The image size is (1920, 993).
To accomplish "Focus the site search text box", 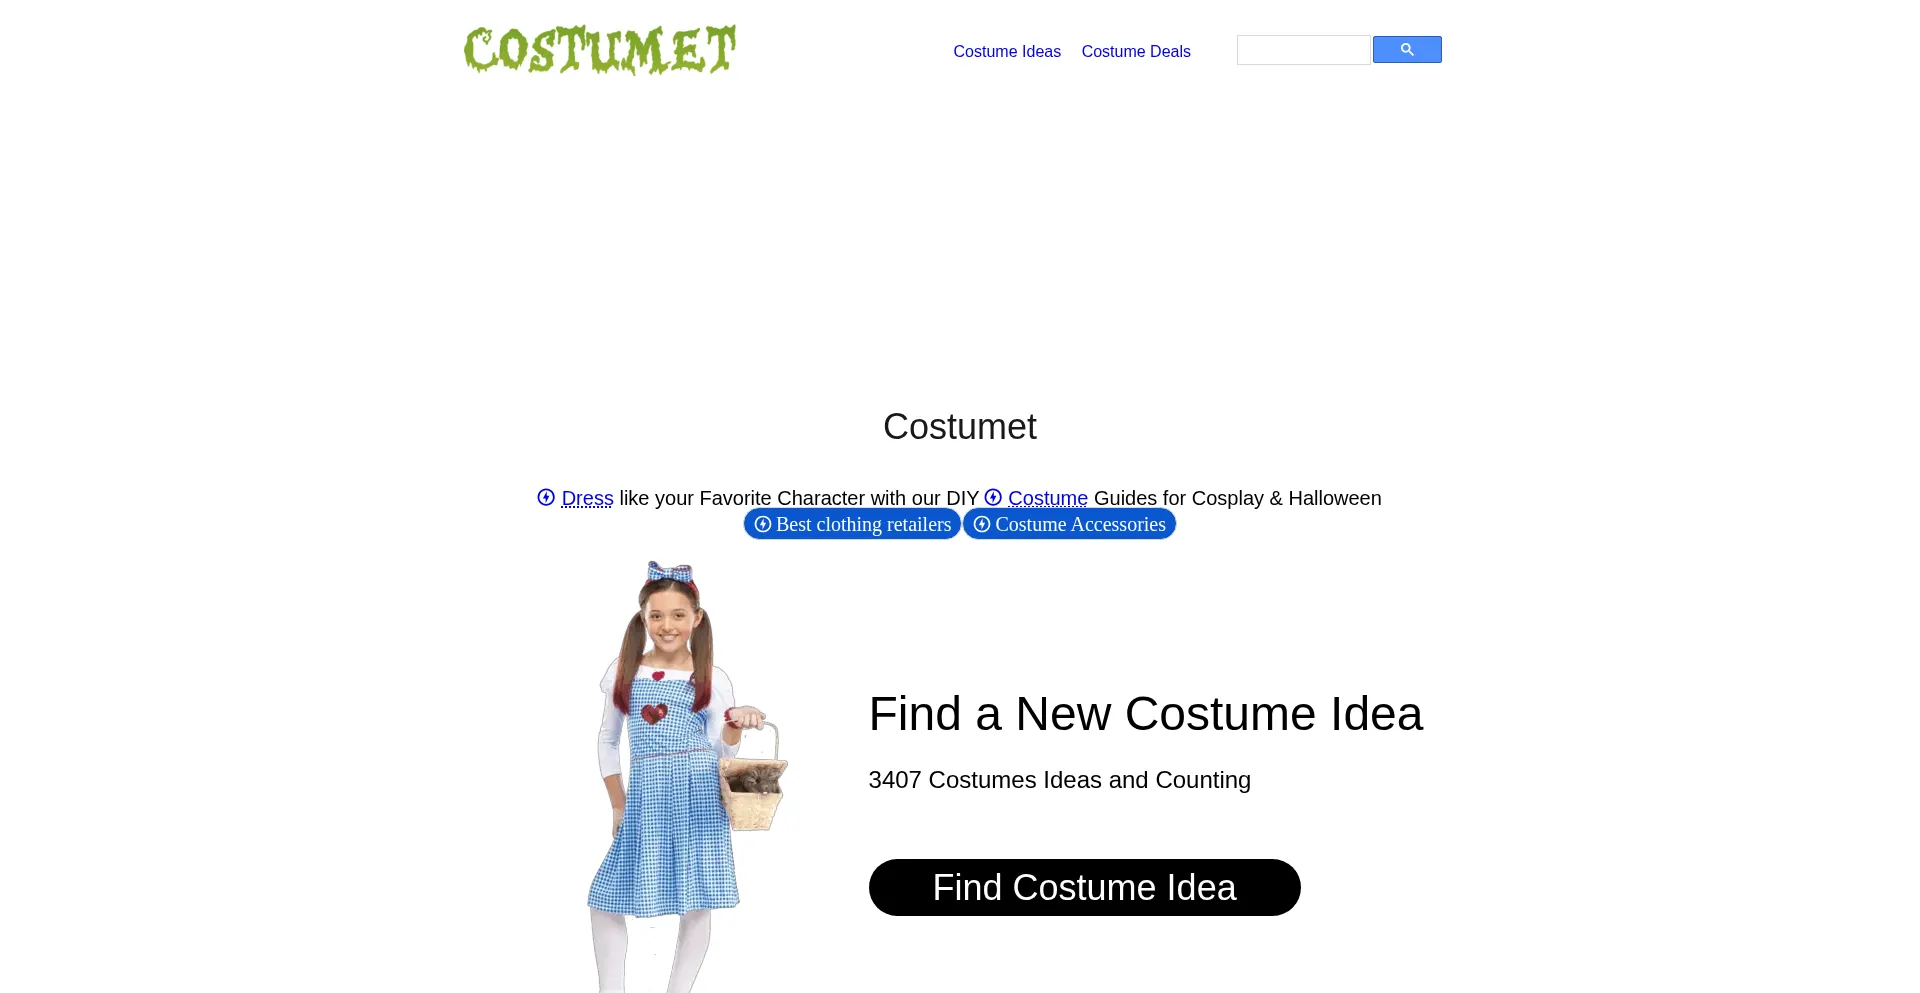I will click(x=1303, y=50).
